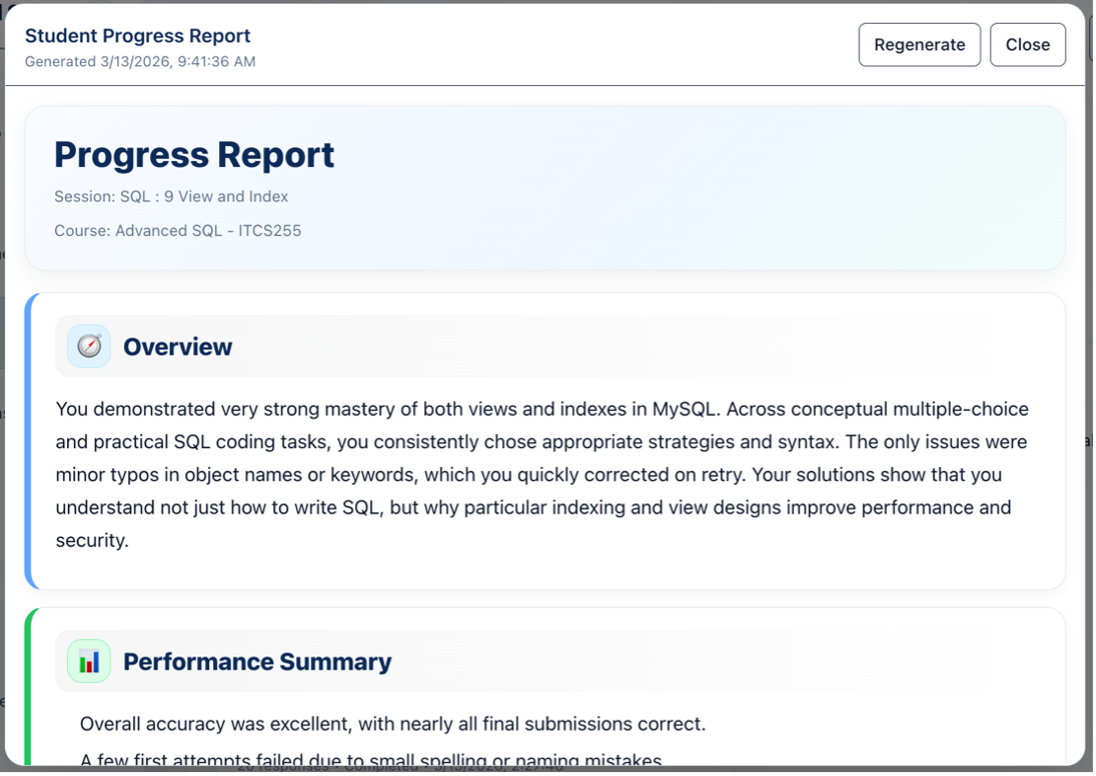Screen dimensions: 1096x776
Task: Click the Regenerate button
Action: click(x=919, y=45)
